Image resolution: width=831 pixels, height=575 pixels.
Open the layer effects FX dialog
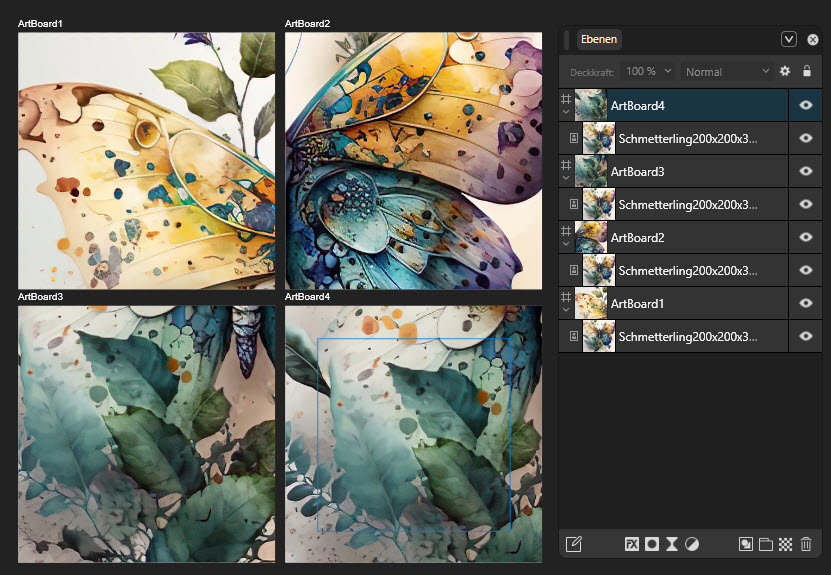pyautogui.click(x=632, y=544)
